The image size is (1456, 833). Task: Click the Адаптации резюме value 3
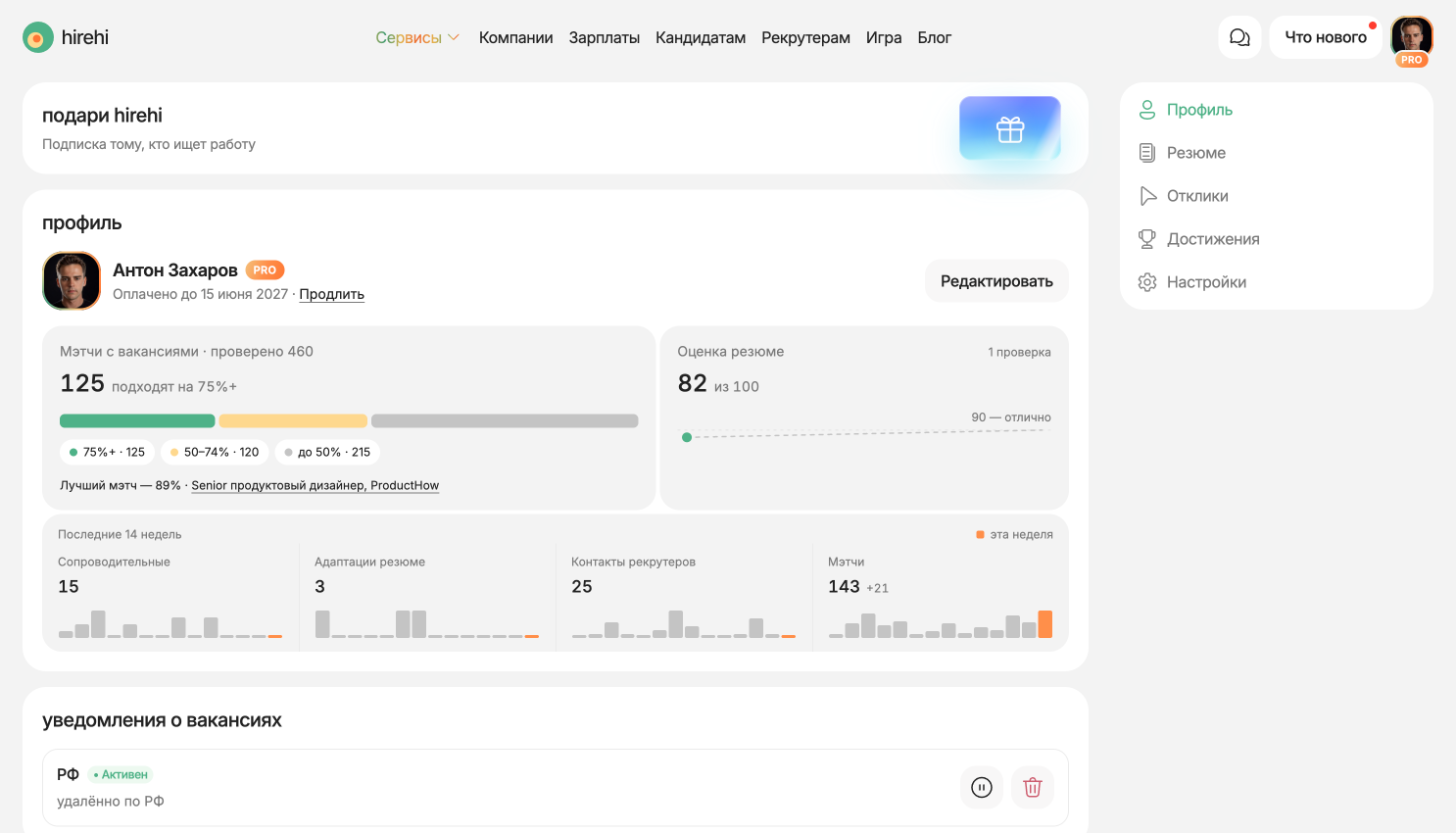coord(320,586)
